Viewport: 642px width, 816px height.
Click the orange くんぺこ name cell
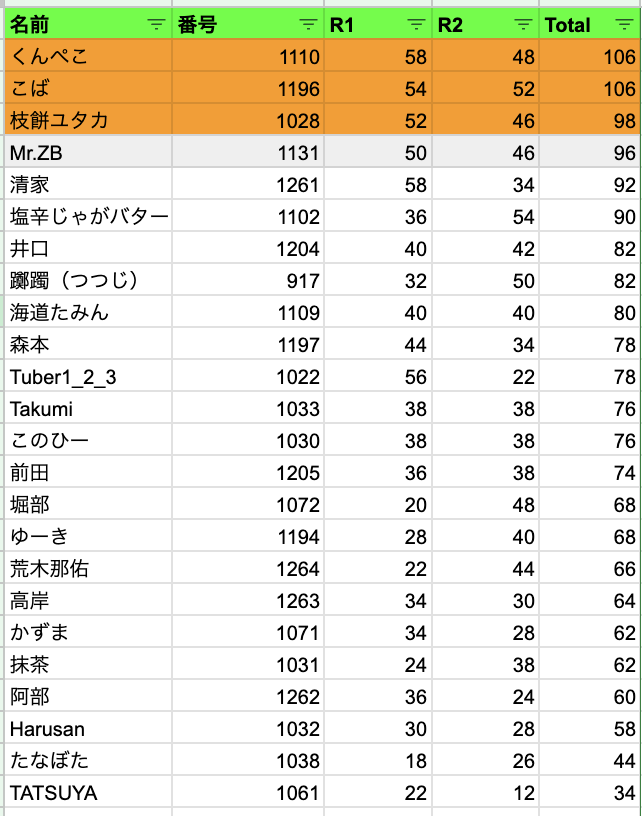[x=88, y=57]
